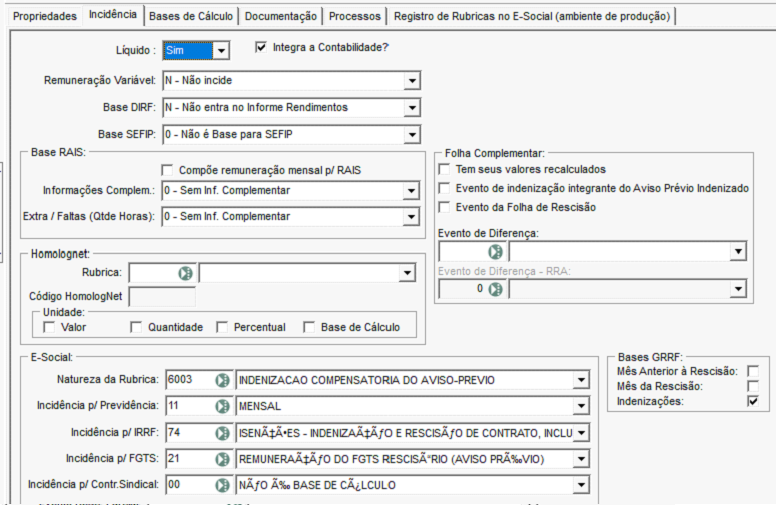
Task: Tick the Base de Cálculo unit checkbox
Action: click(309, 327)
